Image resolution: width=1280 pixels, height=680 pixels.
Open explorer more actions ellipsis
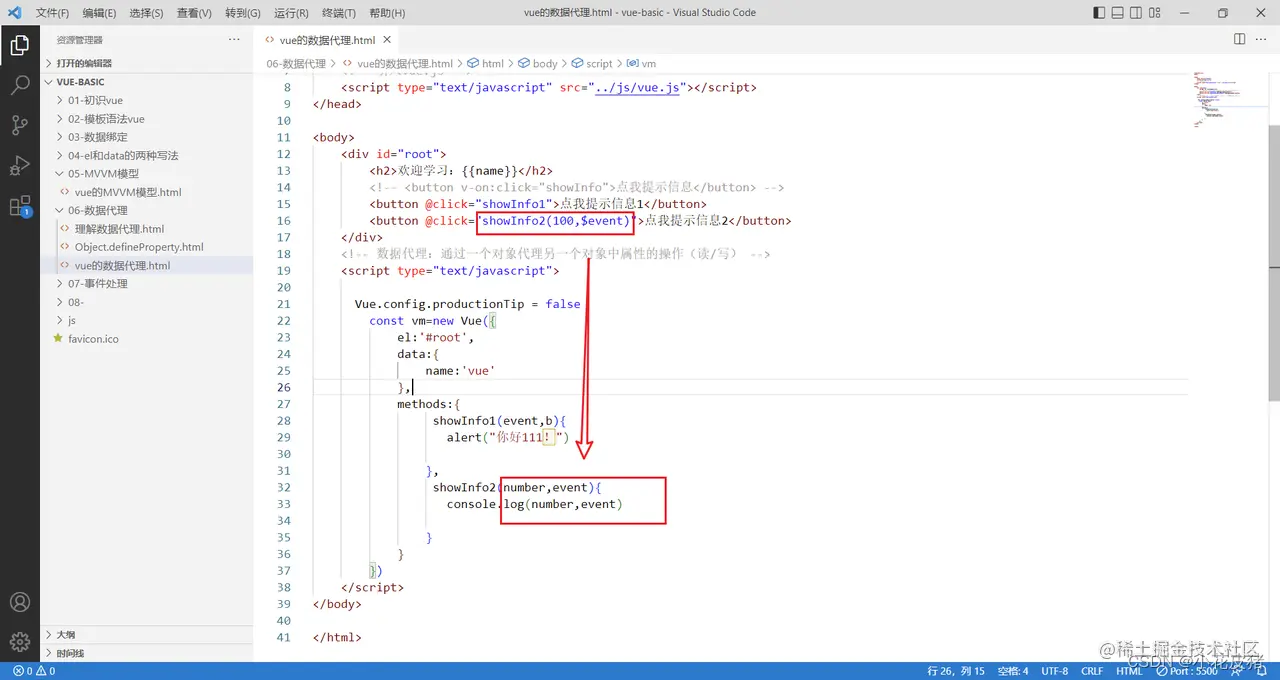click(234, 39)
